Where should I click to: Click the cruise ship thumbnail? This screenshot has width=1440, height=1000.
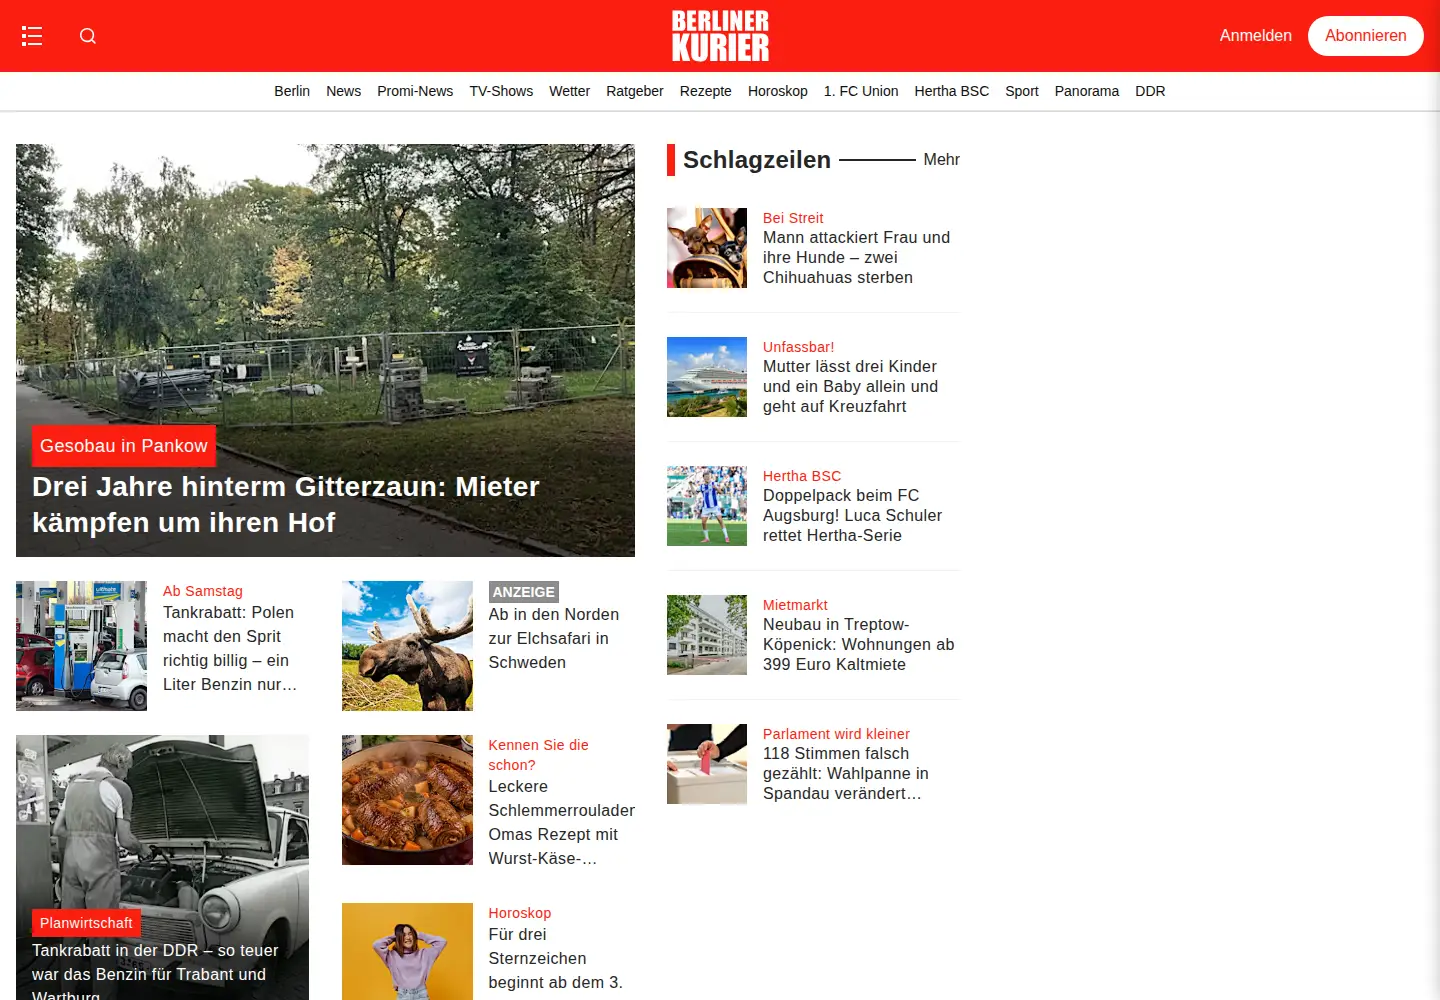707,377
